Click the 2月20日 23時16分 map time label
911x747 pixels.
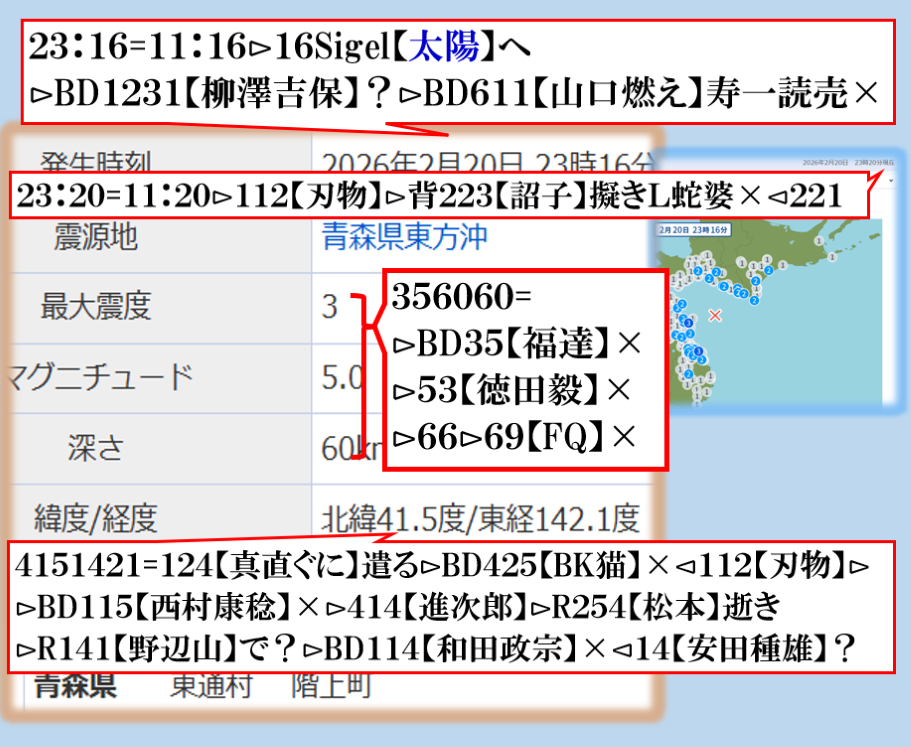coord(694,228)
